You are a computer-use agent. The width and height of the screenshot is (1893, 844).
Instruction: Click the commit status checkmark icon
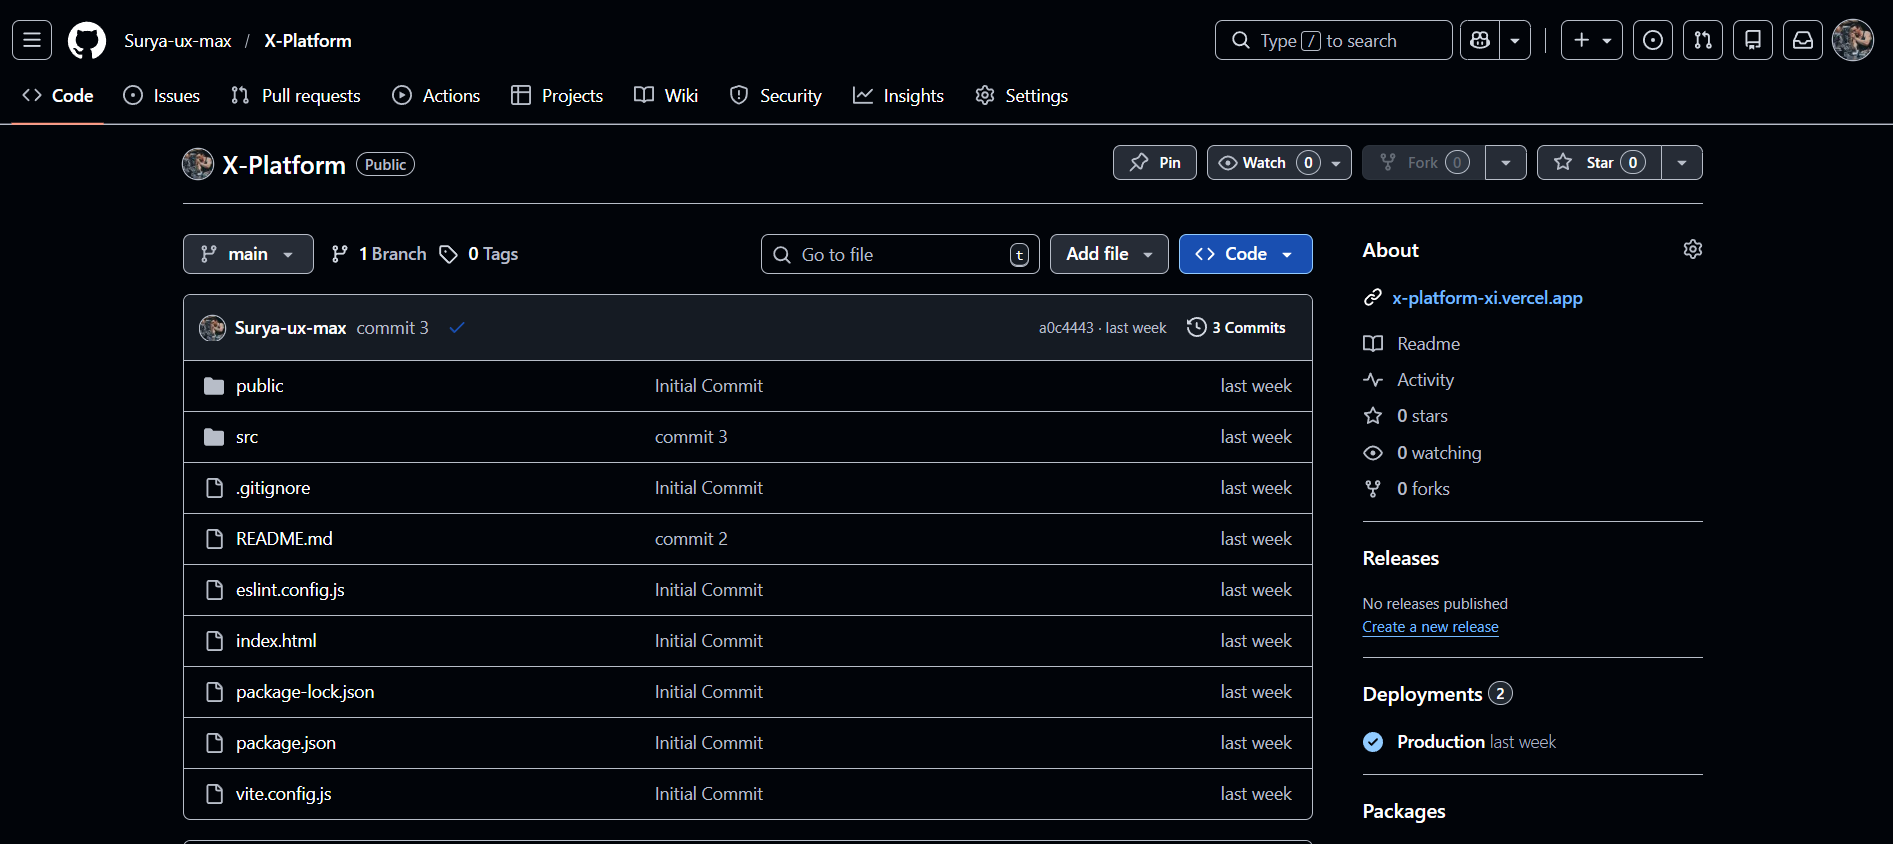coord(457,328)
